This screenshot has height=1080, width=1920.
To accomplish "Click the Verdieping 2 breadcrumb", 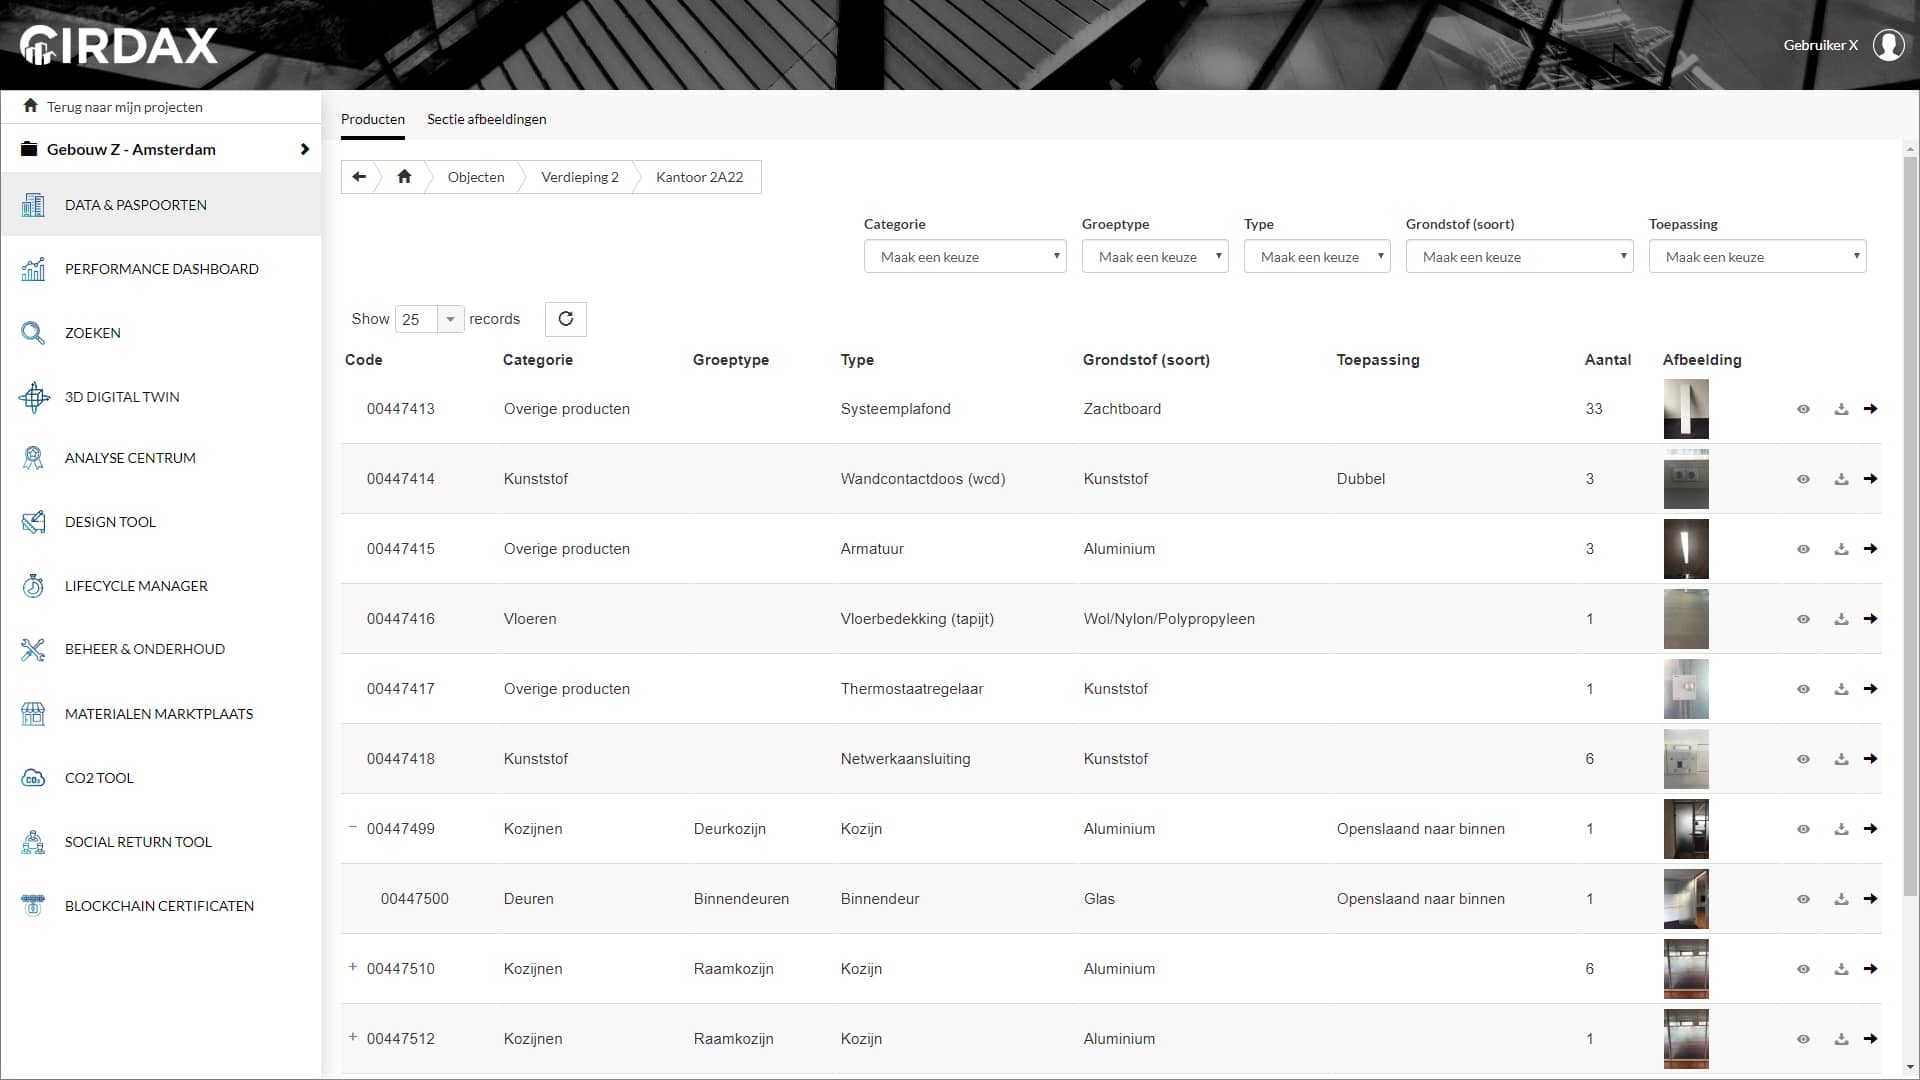I will tap(580, 177).
